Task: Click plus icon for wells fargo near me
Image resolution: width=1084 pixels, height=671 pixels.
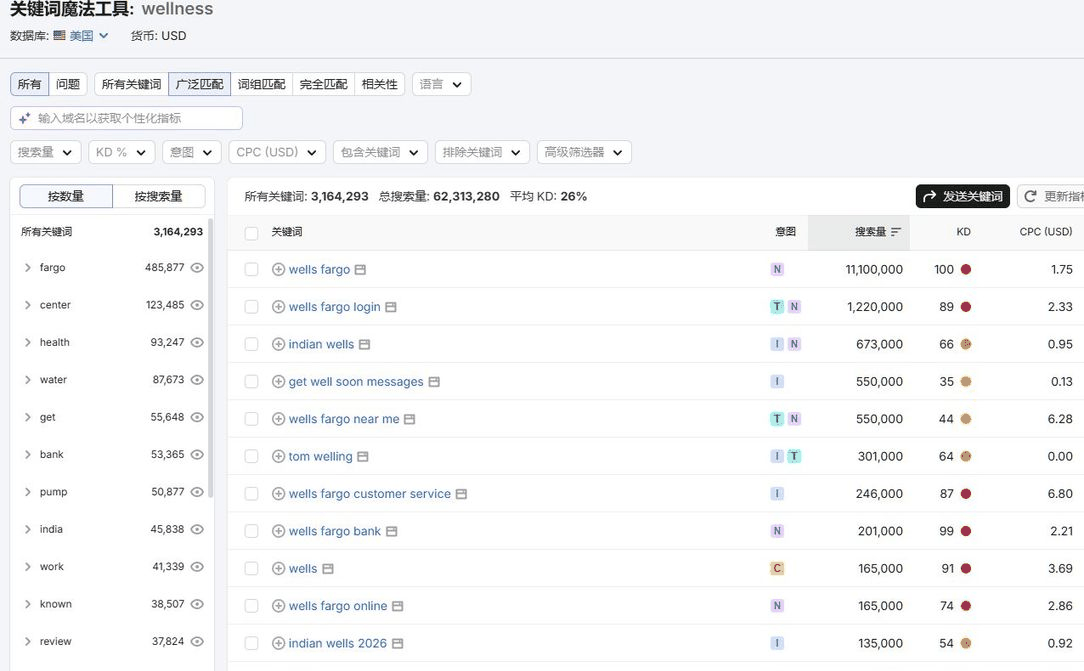Action: click(279, 419)
